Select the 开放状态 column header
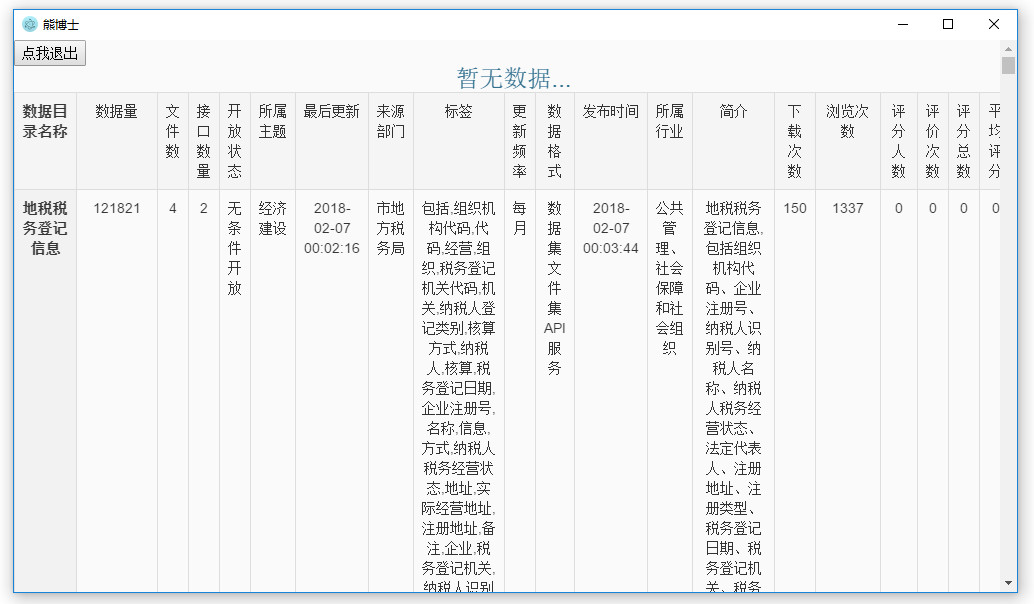The width and height of the screenshot is (1034, 604). pyautogui.click(x=234, y=141)
